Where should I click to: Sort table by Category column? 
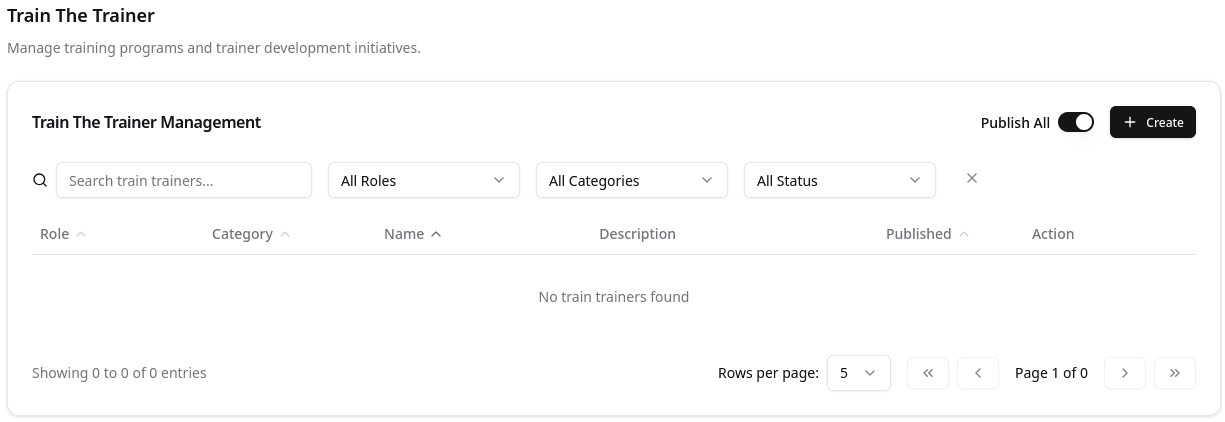(x=251, y=234)
